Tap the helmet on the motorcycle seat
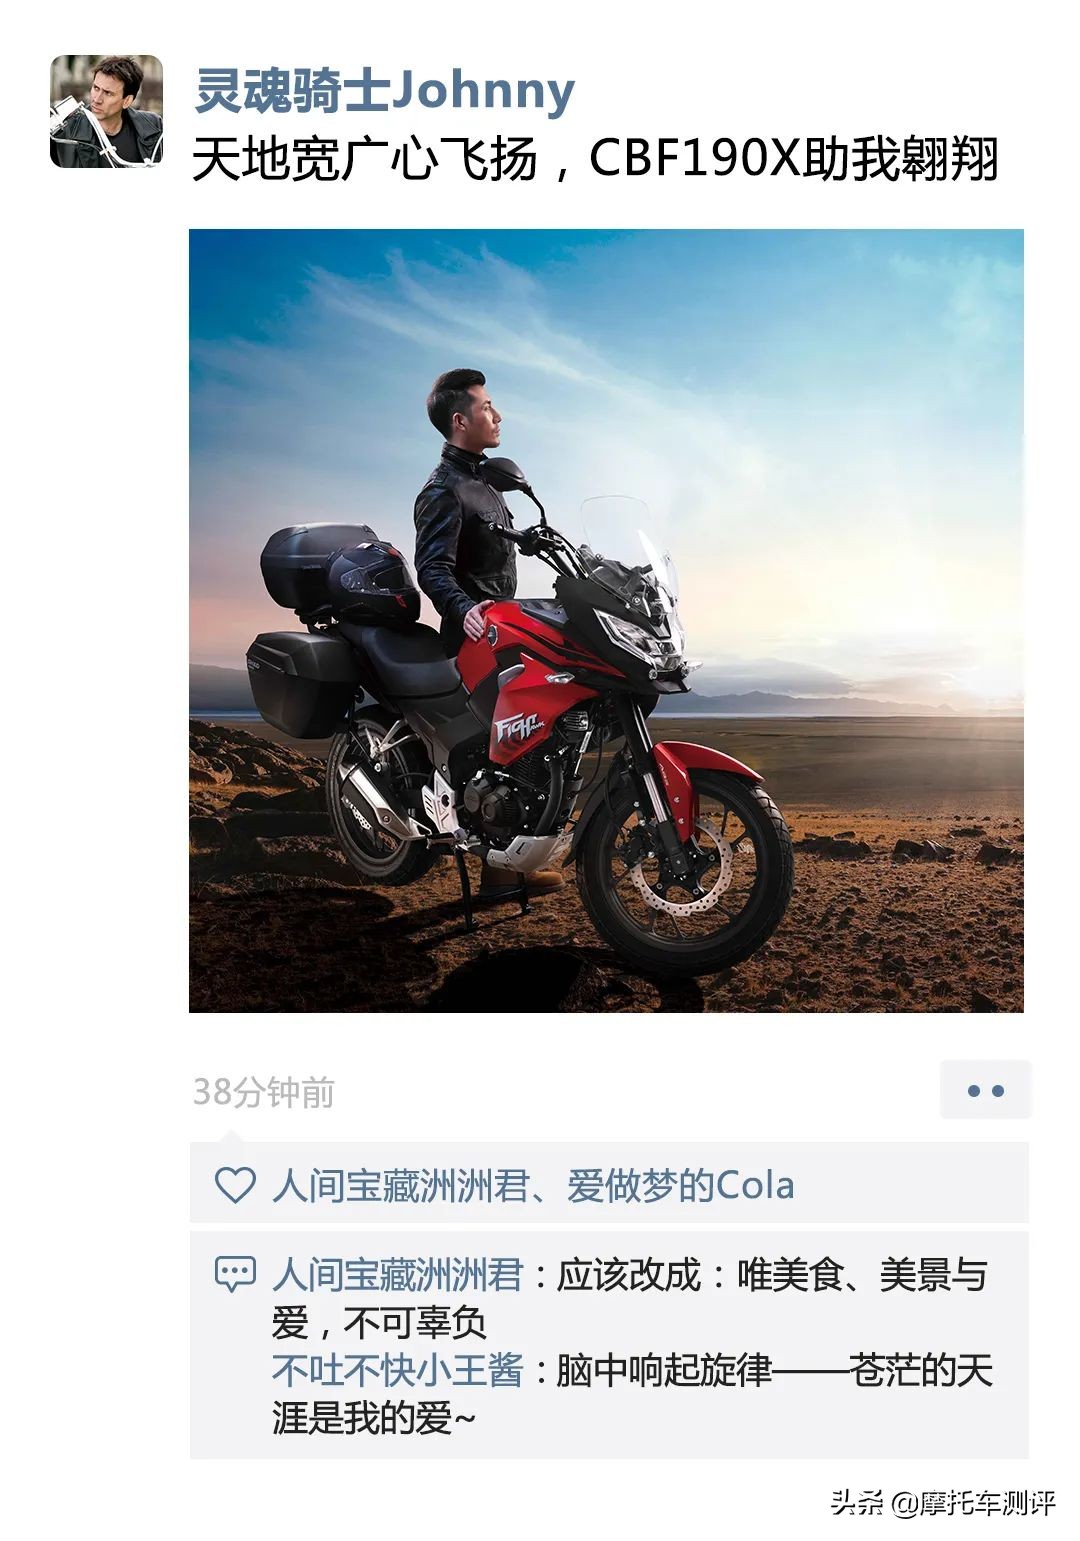The image size is (1080, 1541). [376, 583]
